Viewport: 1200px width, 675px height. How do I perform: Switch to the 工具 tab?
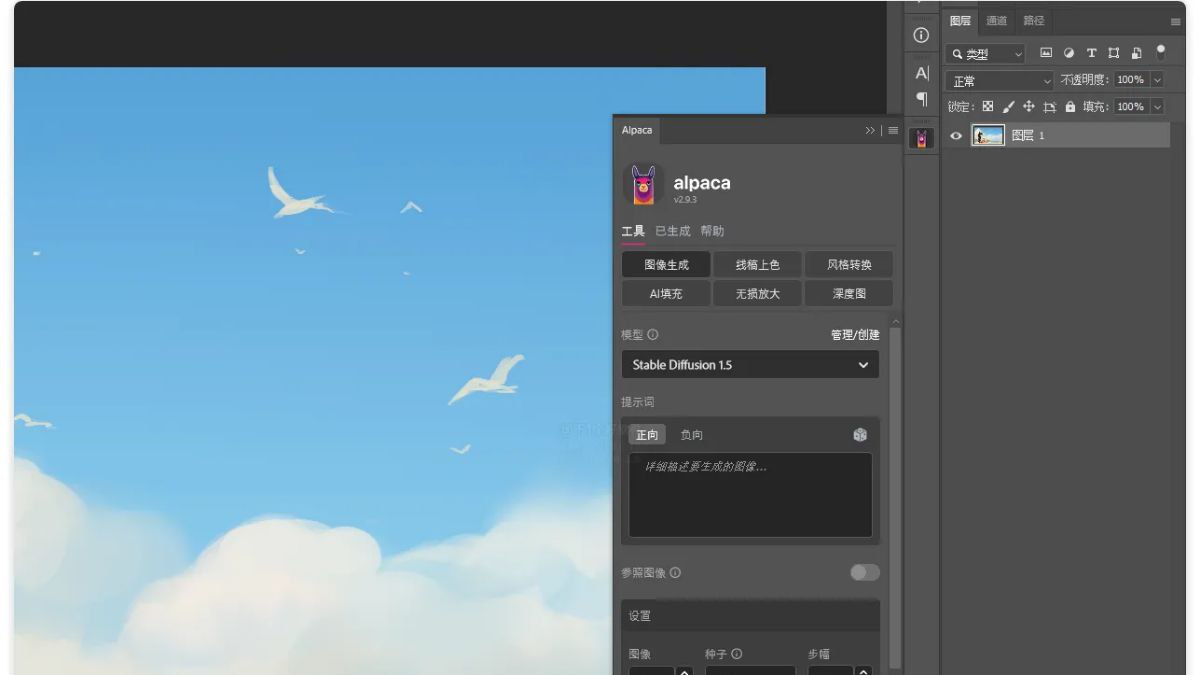(x=633, y=231)
